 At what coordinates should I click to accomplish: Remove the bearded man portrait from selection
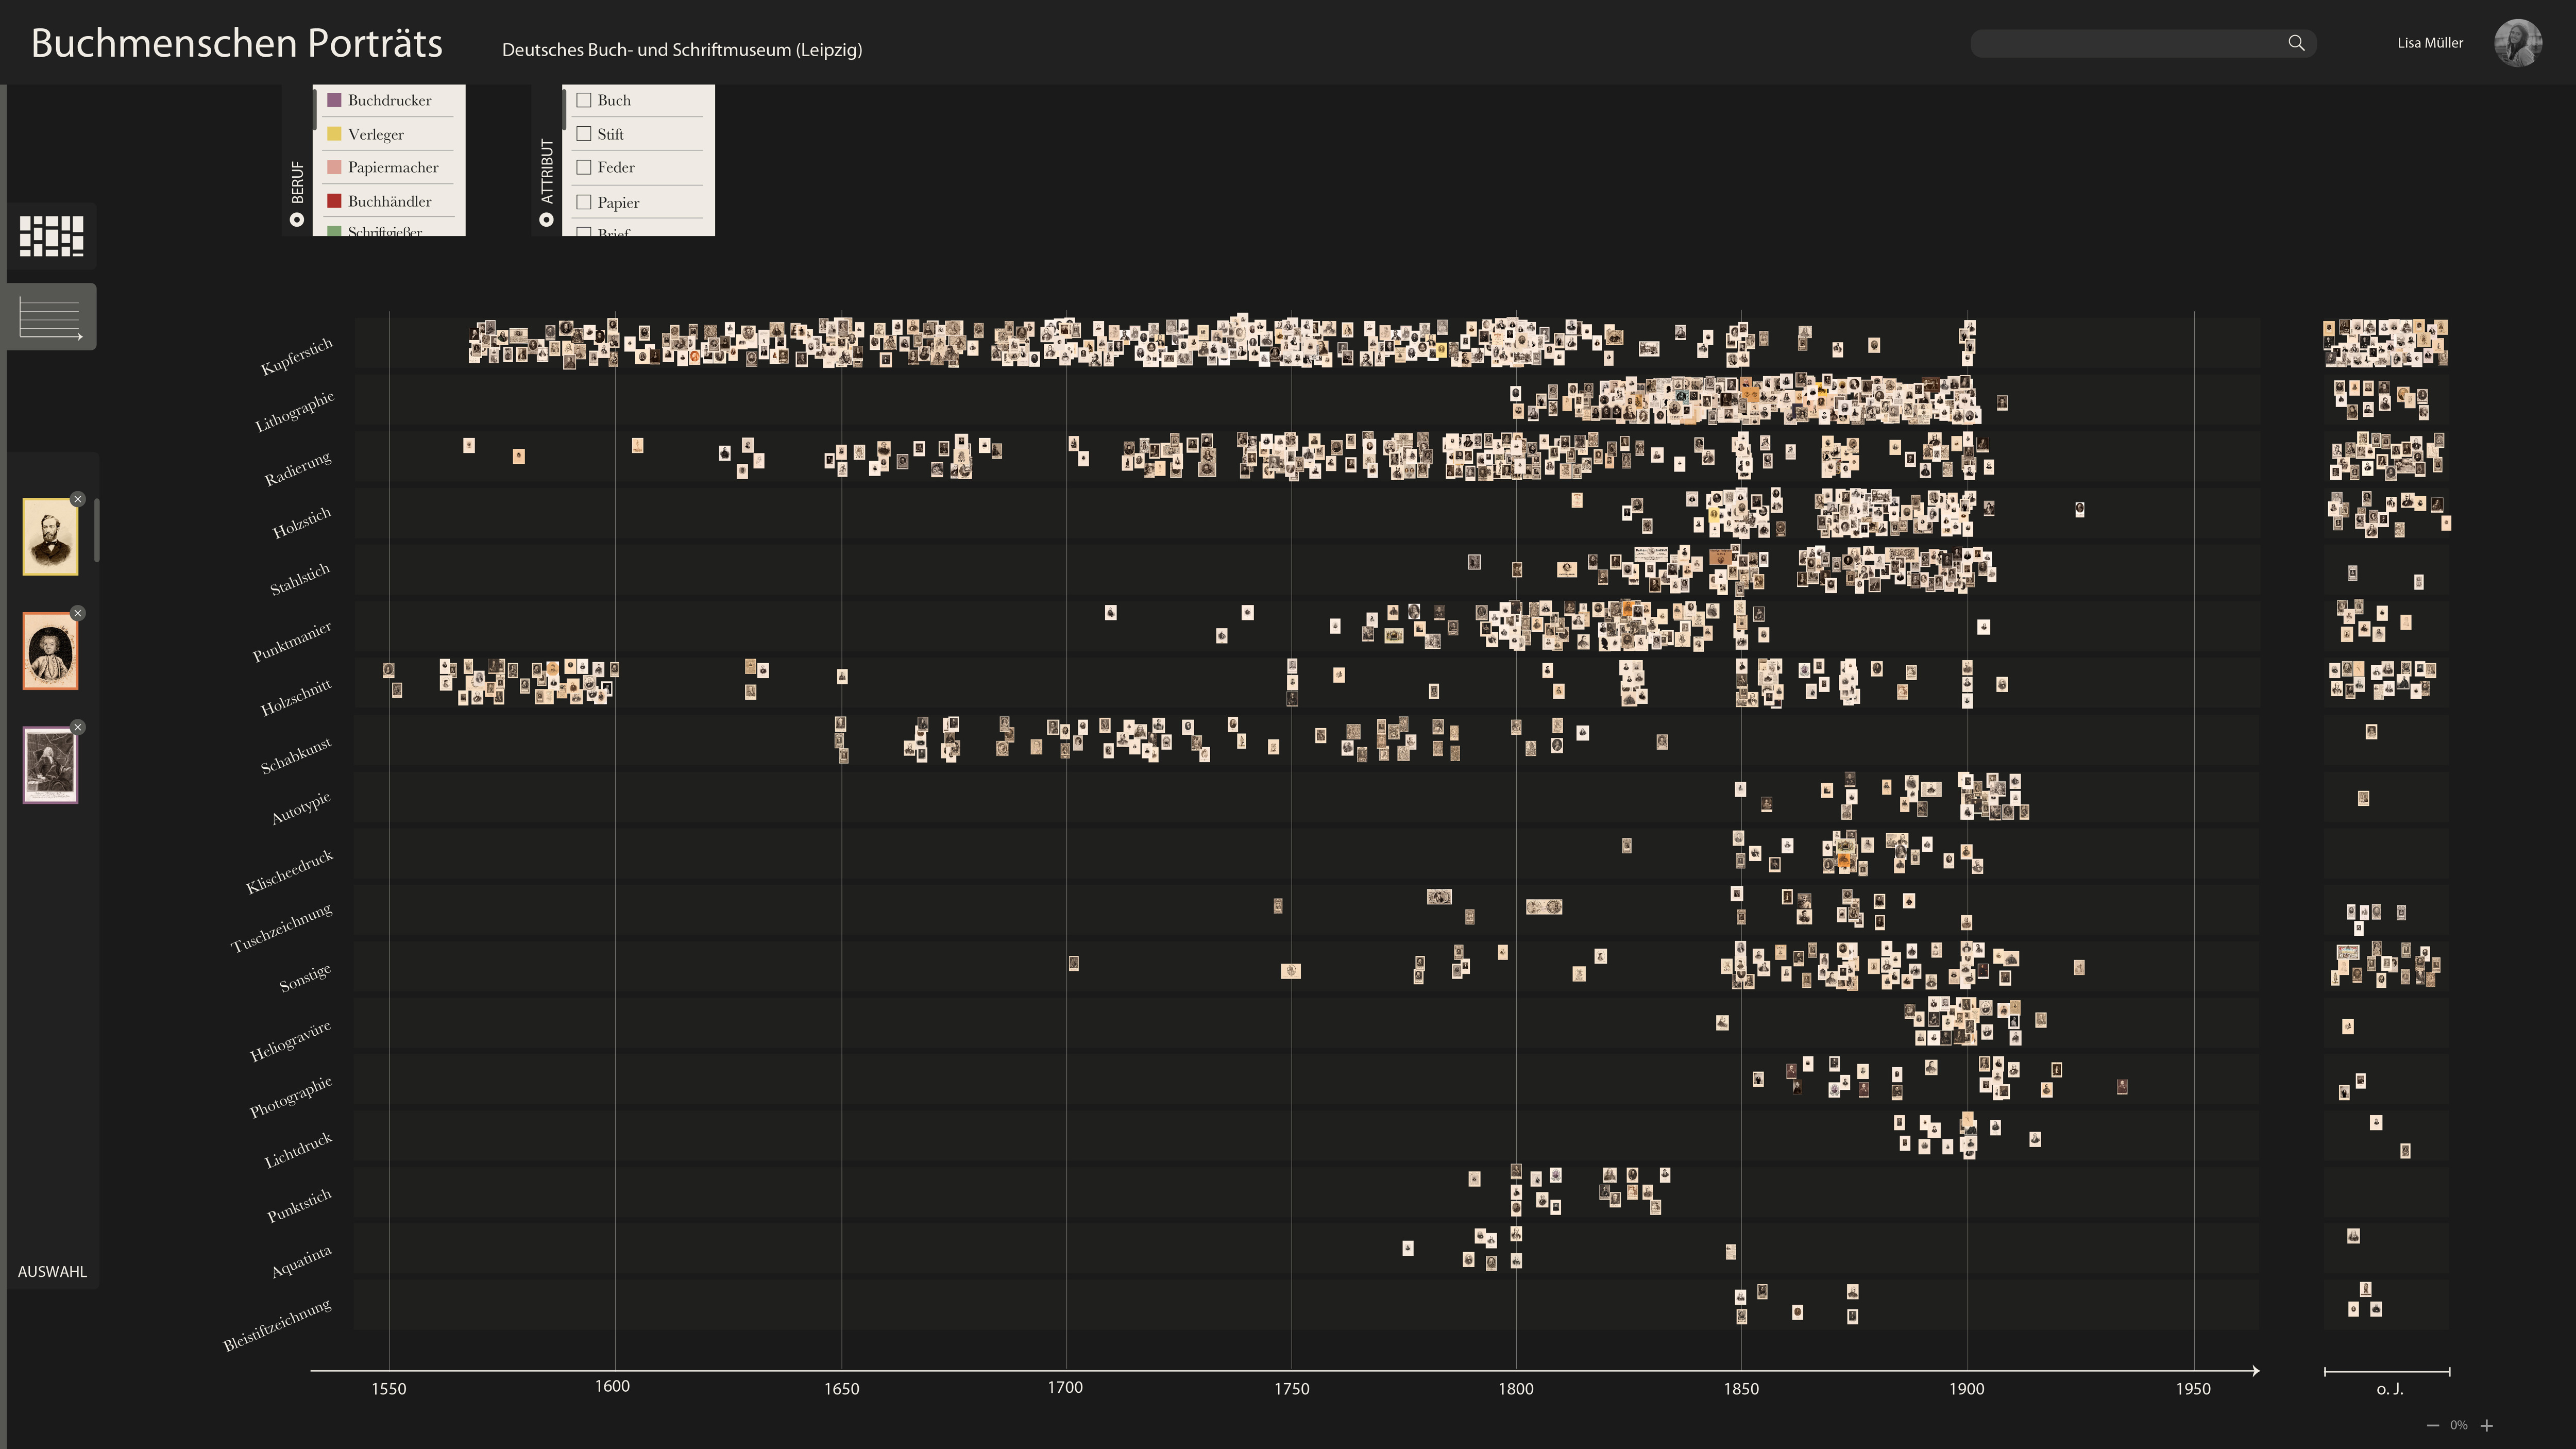(x=78, y=499)
